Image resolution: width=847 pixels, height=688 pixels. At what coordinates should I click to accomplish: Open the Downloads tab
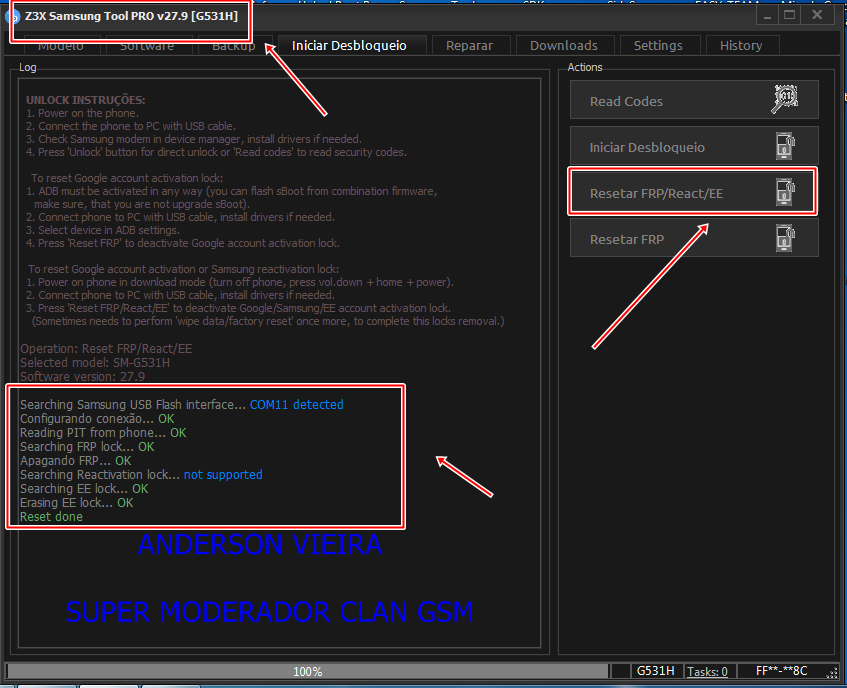click(x=563, y=45)
